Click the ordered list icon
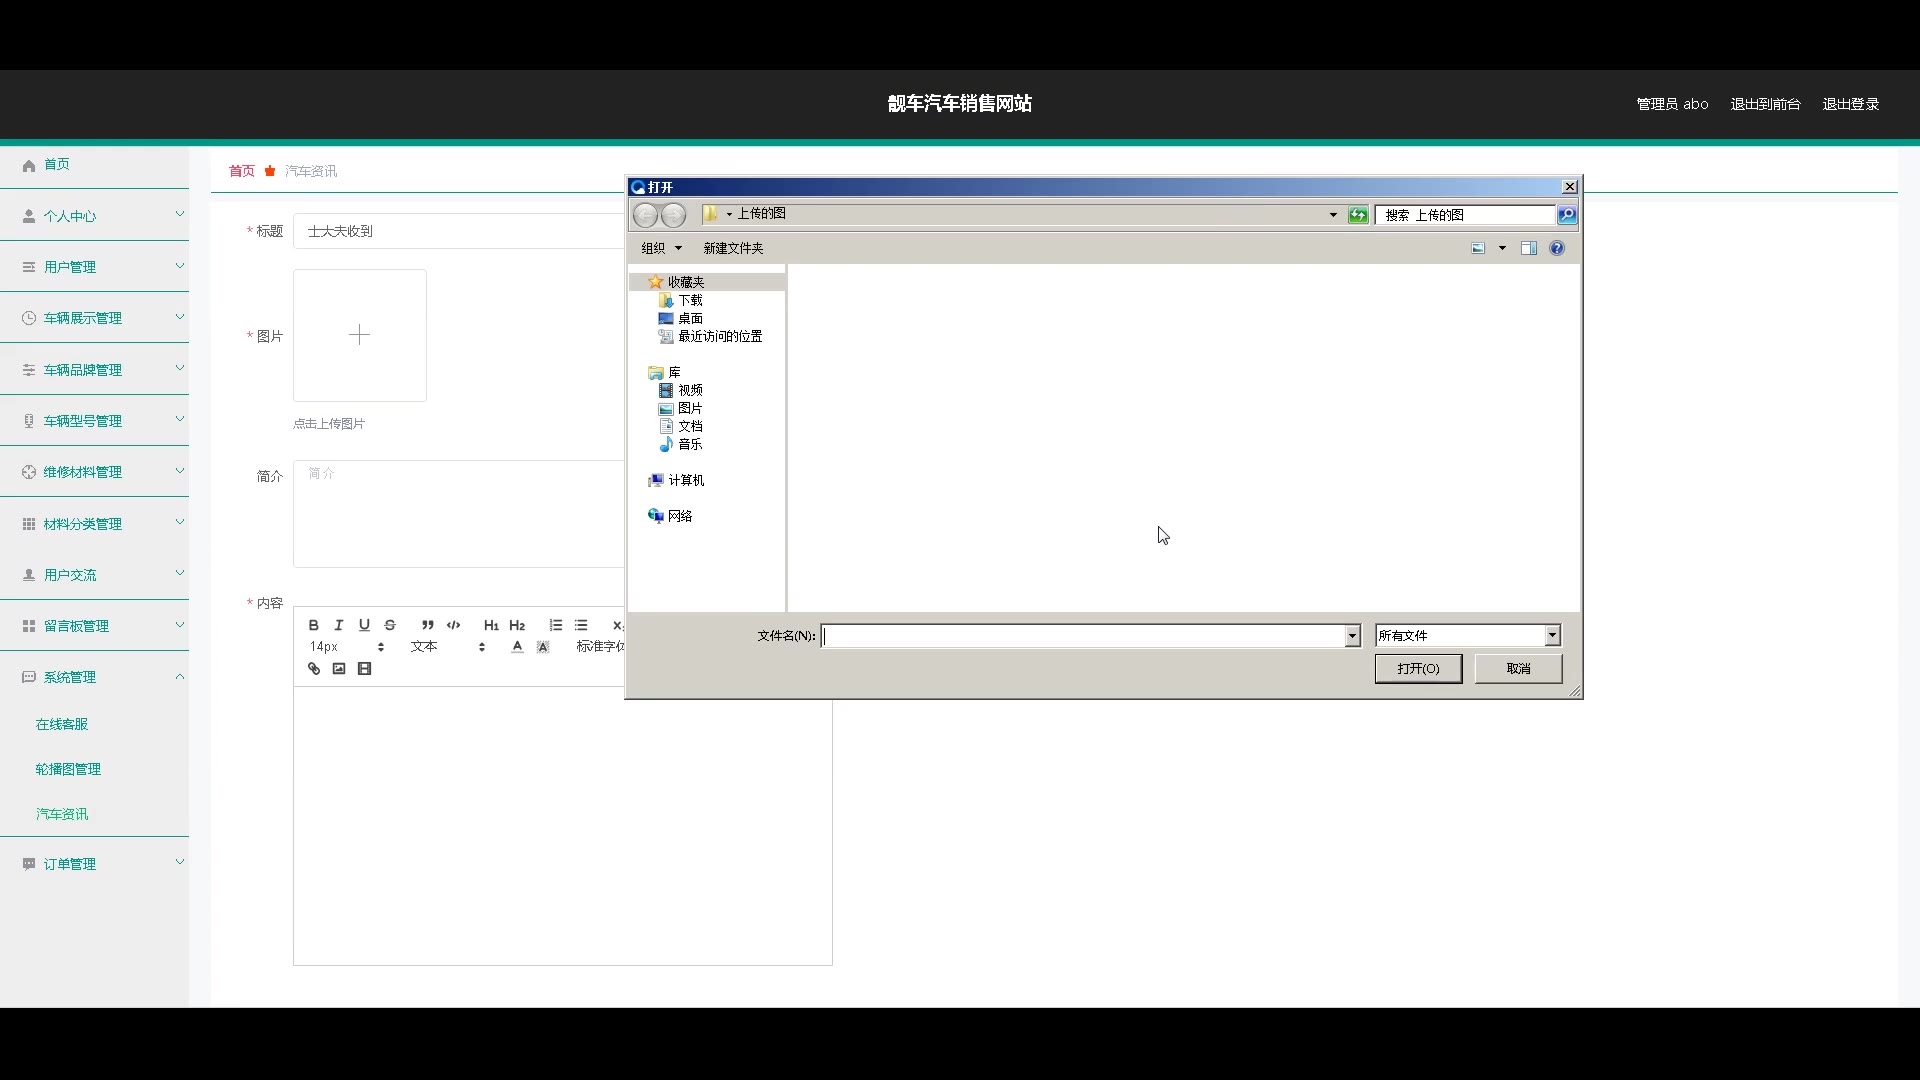The image size is (1920, 1080). tap(556, 625)
